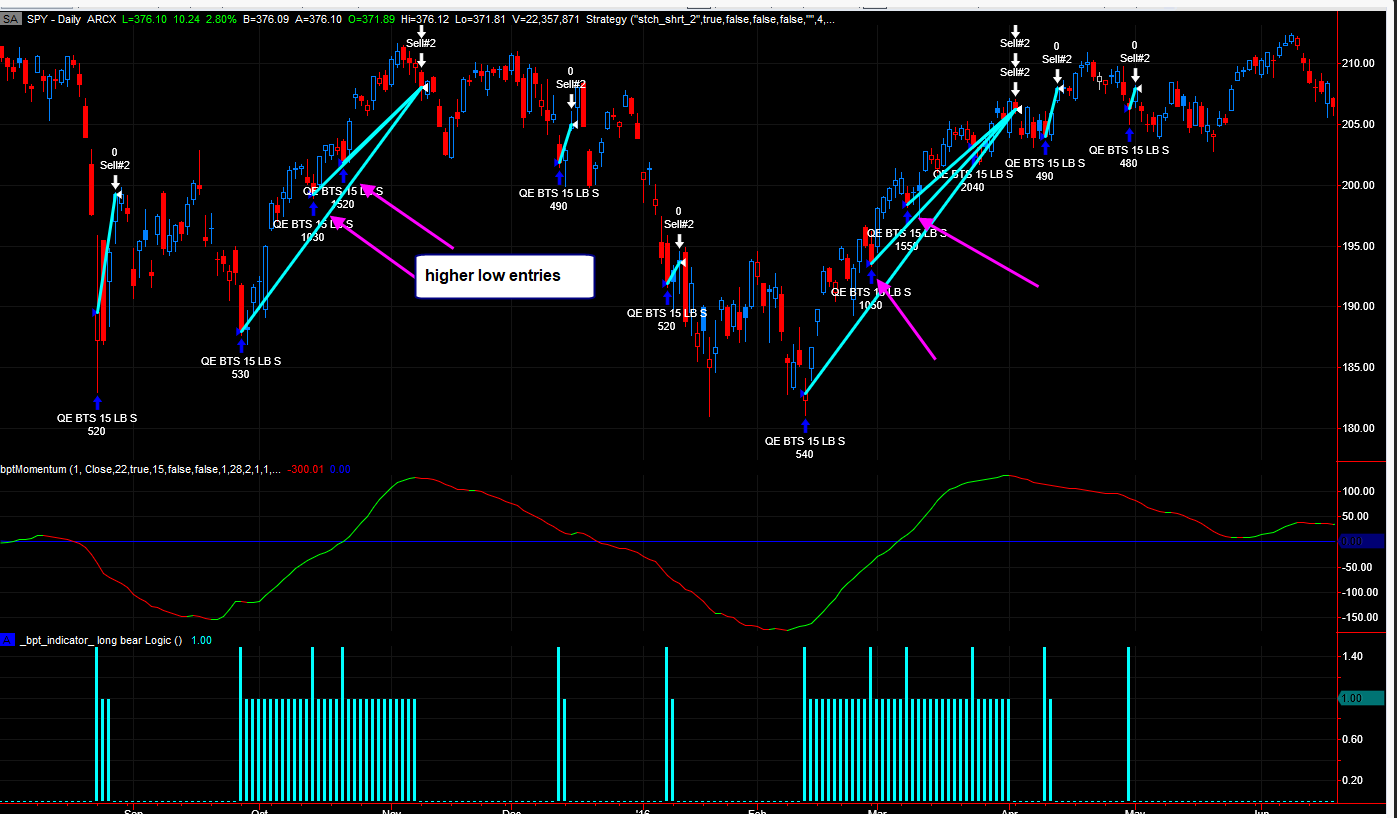Viewport: 1397px width, 818px height.
Task: Select magenta arrow pointing at 1520 entry
Action: pos(406,216)
